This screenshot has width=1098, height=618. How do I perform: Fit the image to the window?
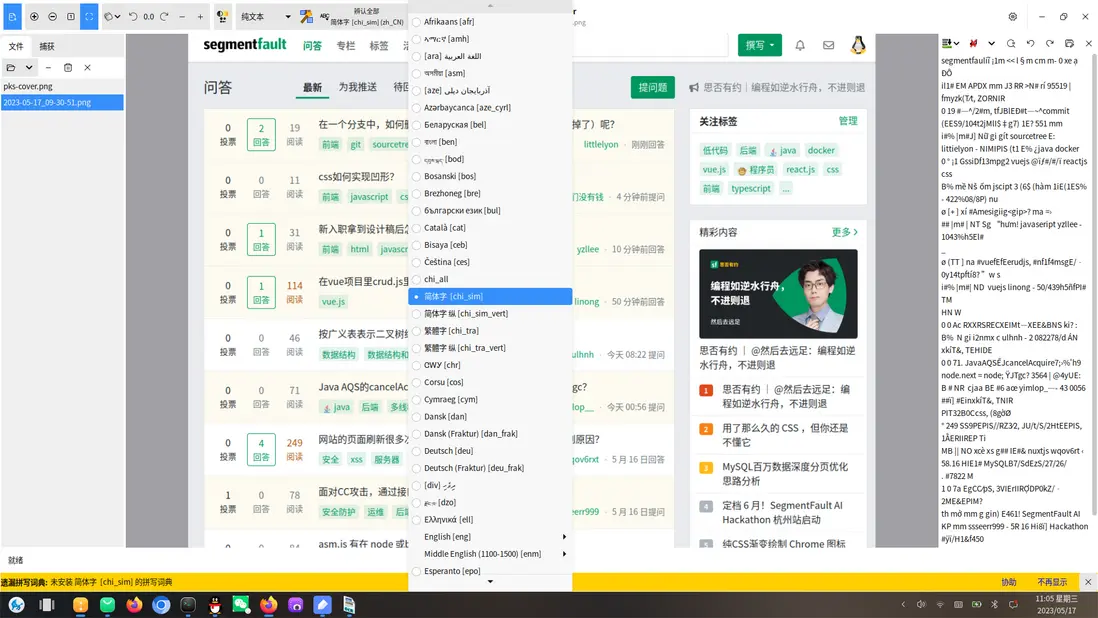tap(91, 16)
